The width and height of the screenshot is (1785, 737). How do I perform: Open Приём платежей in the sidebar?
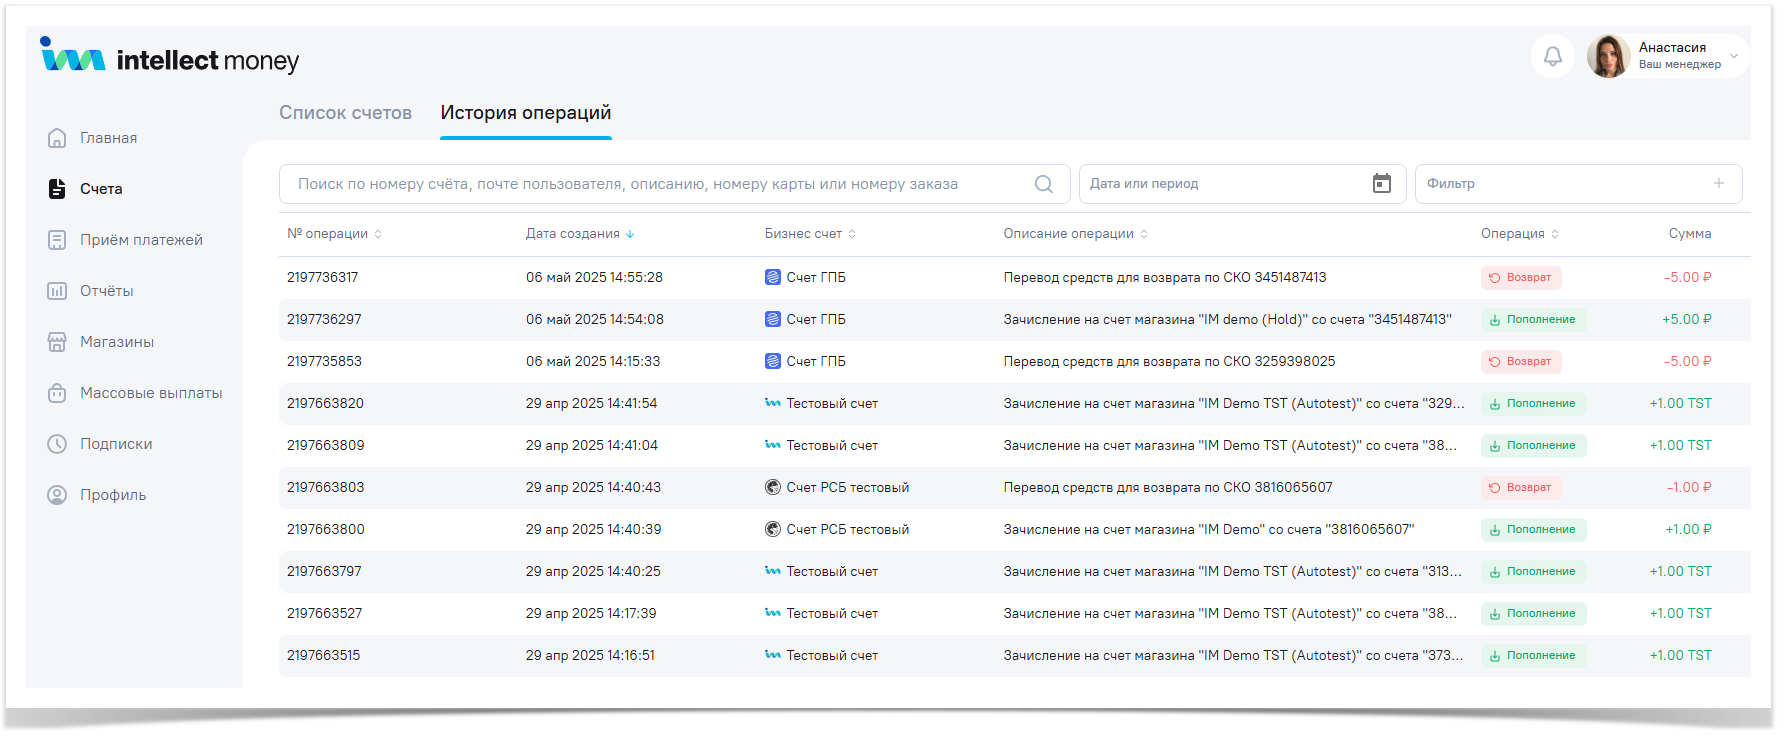point(141,240)
